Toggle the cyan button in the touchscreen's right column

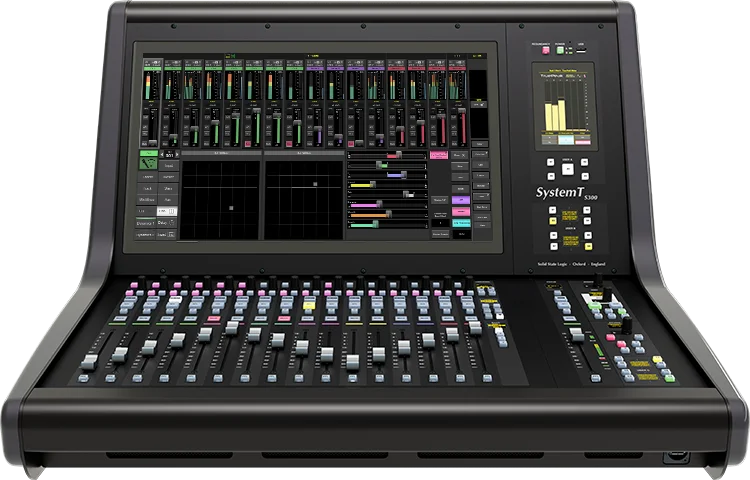(461, 223)
